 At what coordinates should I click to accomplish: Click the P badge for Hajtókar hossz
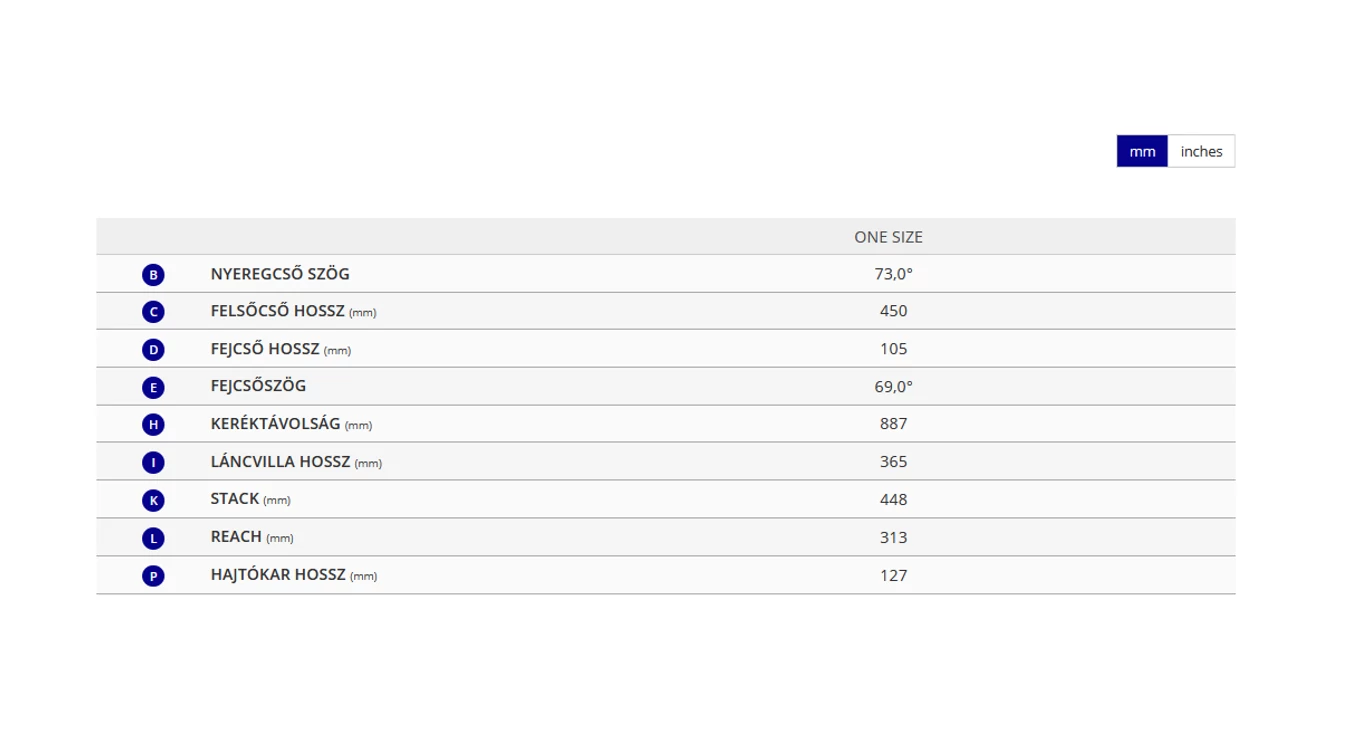(x=153, y=576)
